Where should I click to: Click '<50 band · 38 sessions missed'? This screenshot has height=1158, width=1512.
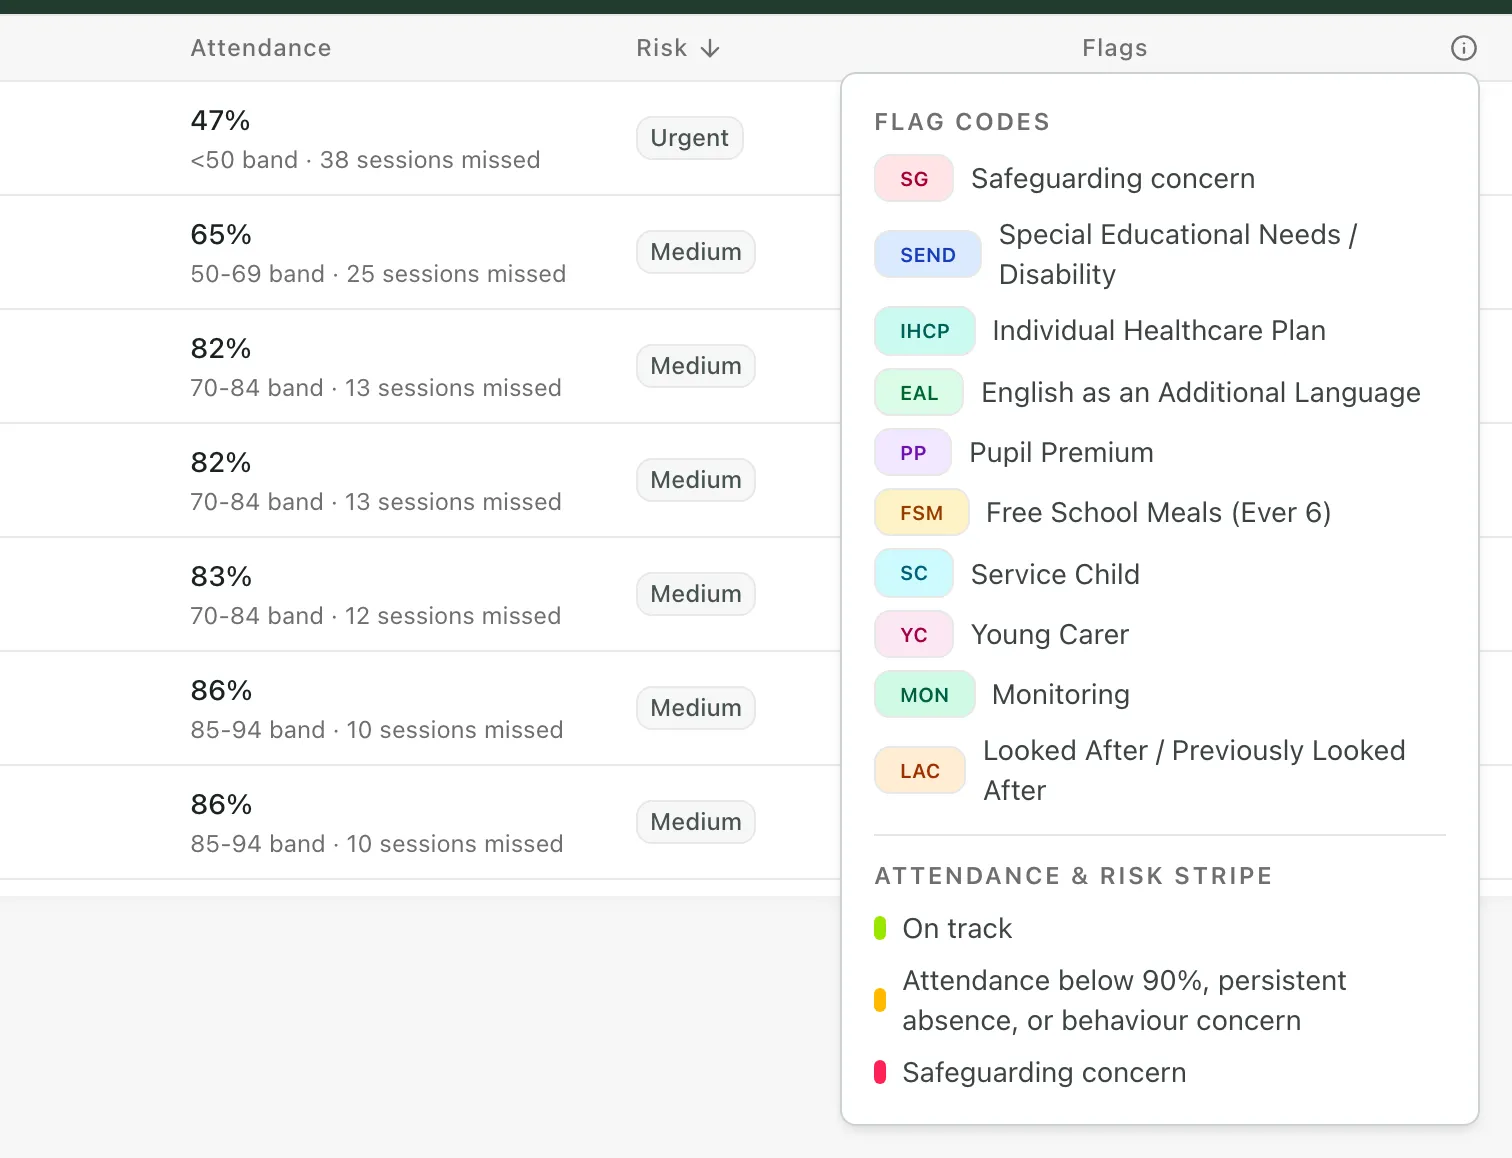click(x=365, y=160)
